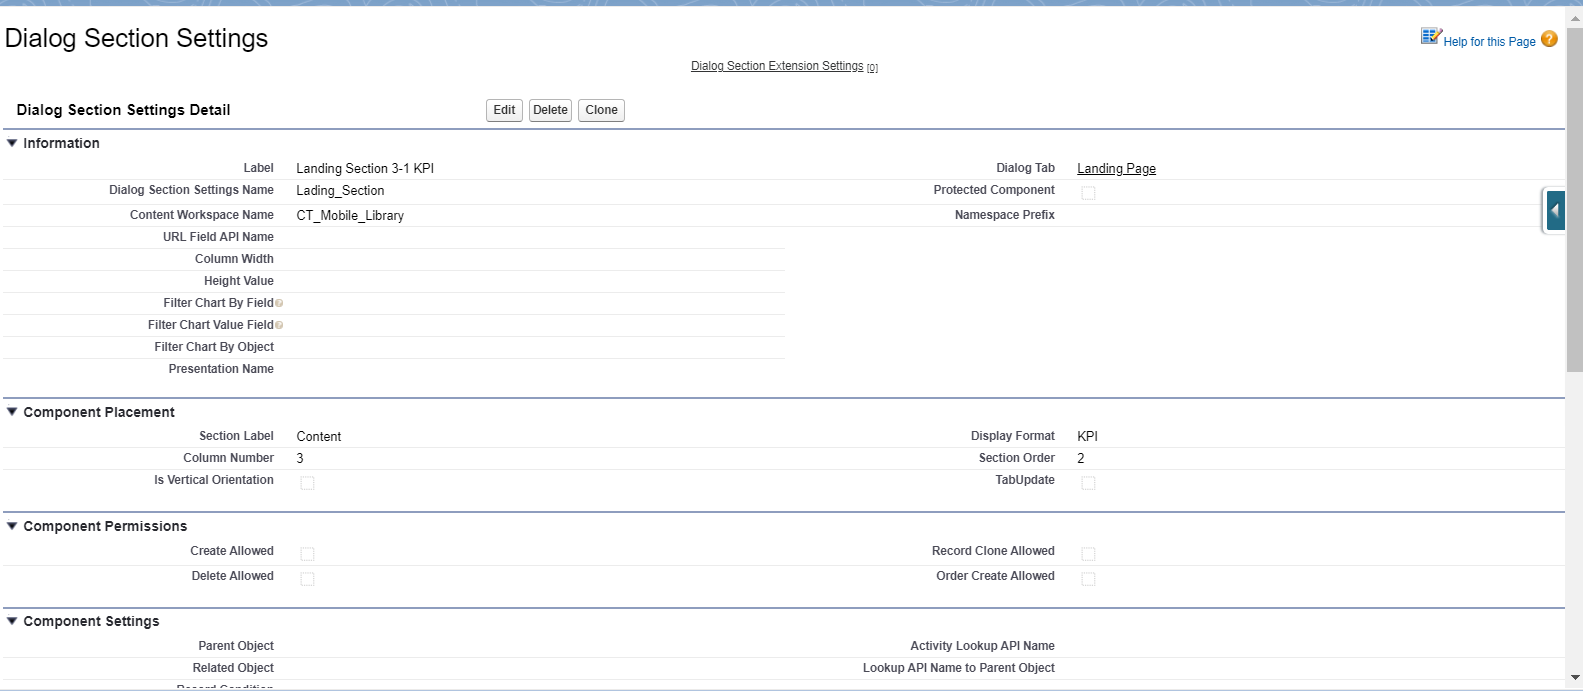The width and height of the screenshot is (1583, 691).
Task: Collapse the Component Settings section
Action: pyautogui.click(x=12, y=621)
